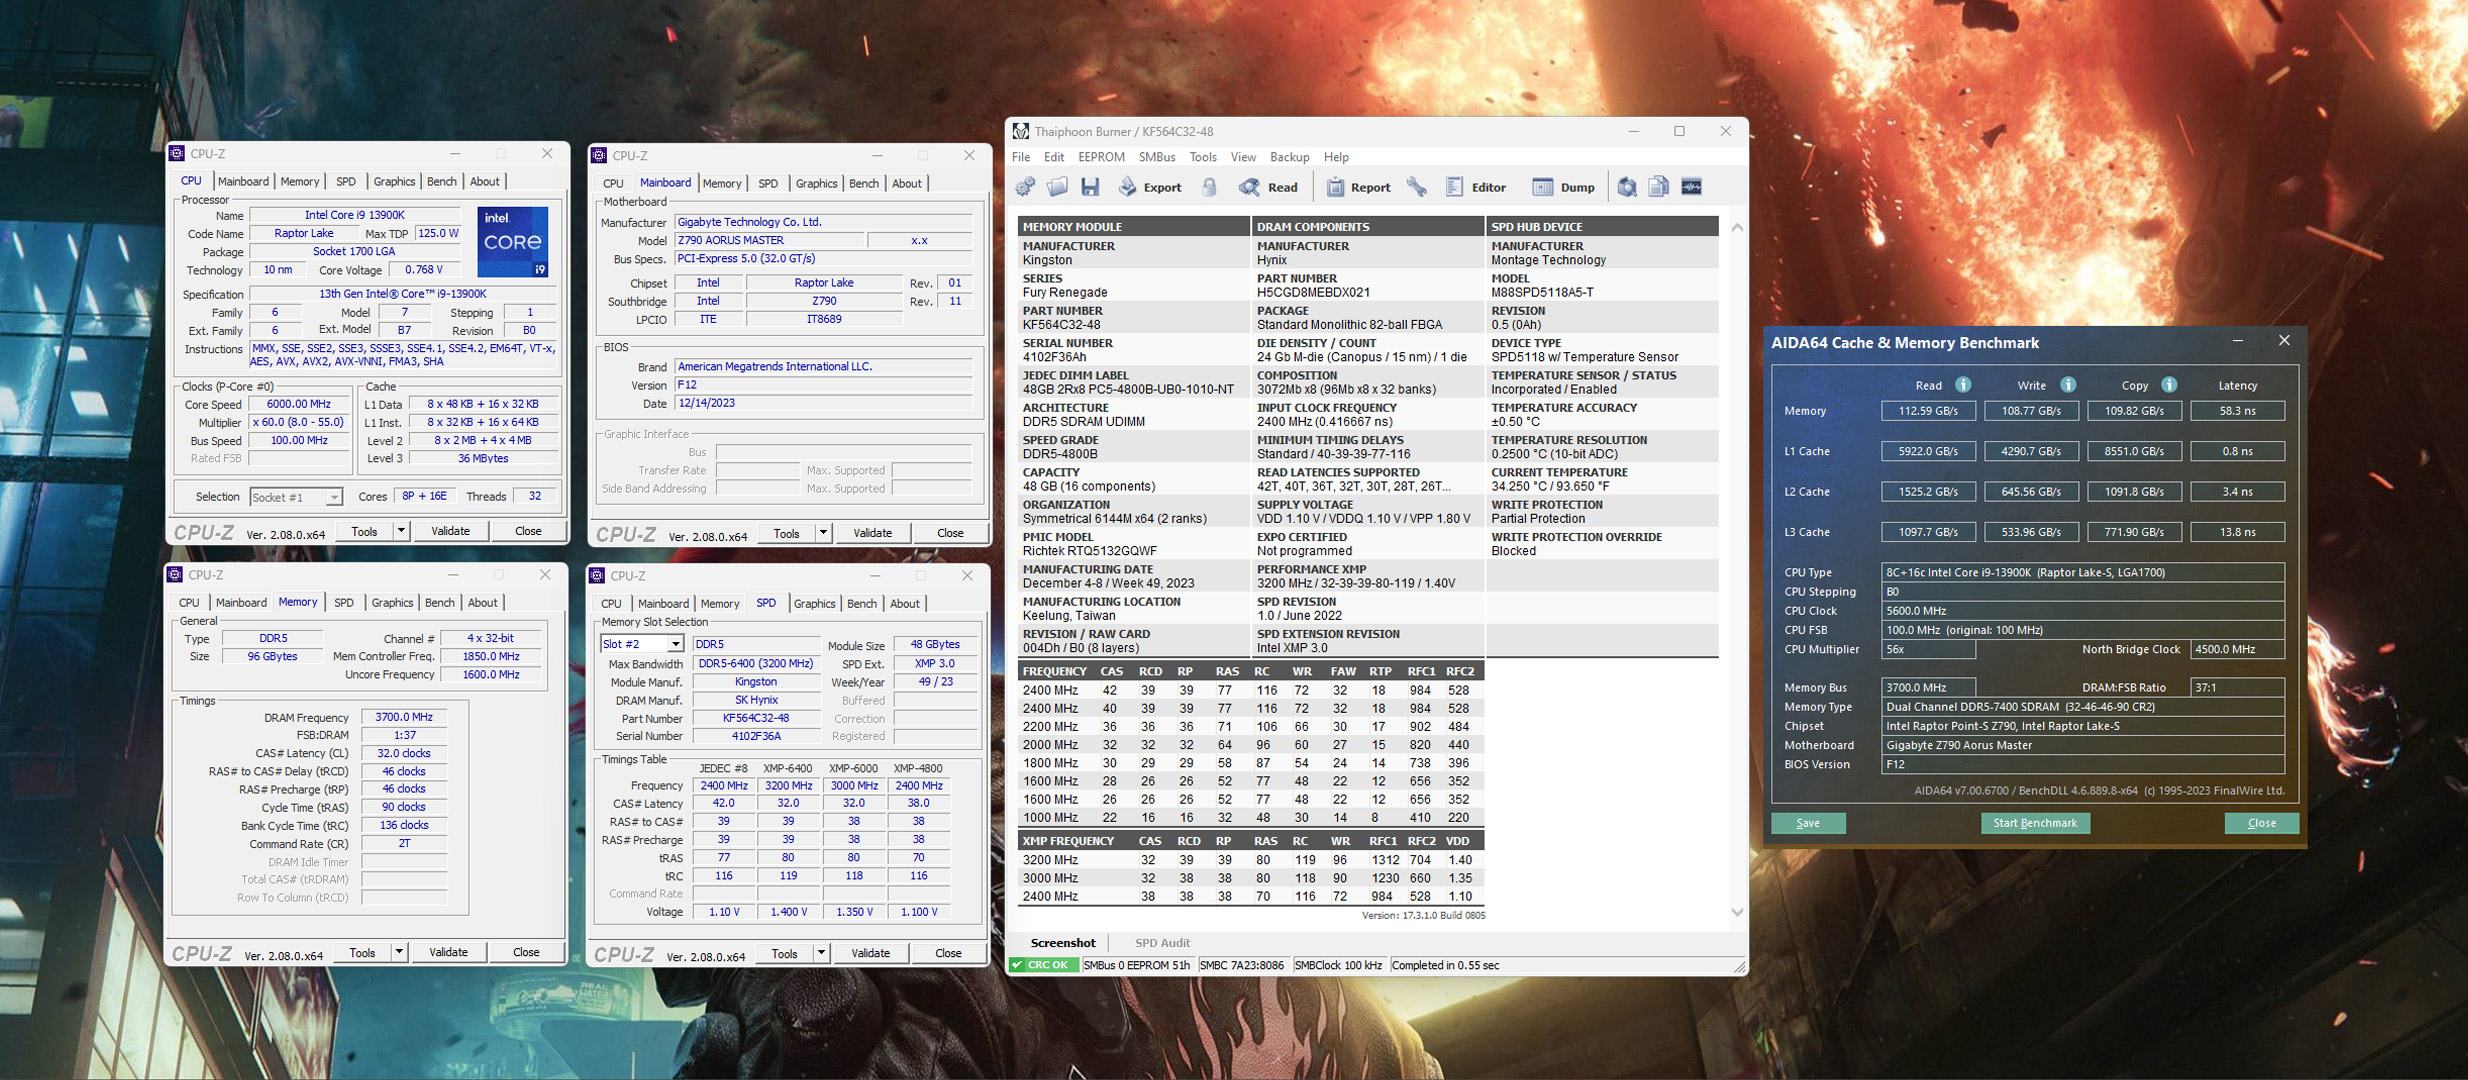Viewport: 2468px width, 1080px height.
Task: Click the Intel Core i9 logo in CPU-Z
Action: pyautogui.click(x=513, y=242)
